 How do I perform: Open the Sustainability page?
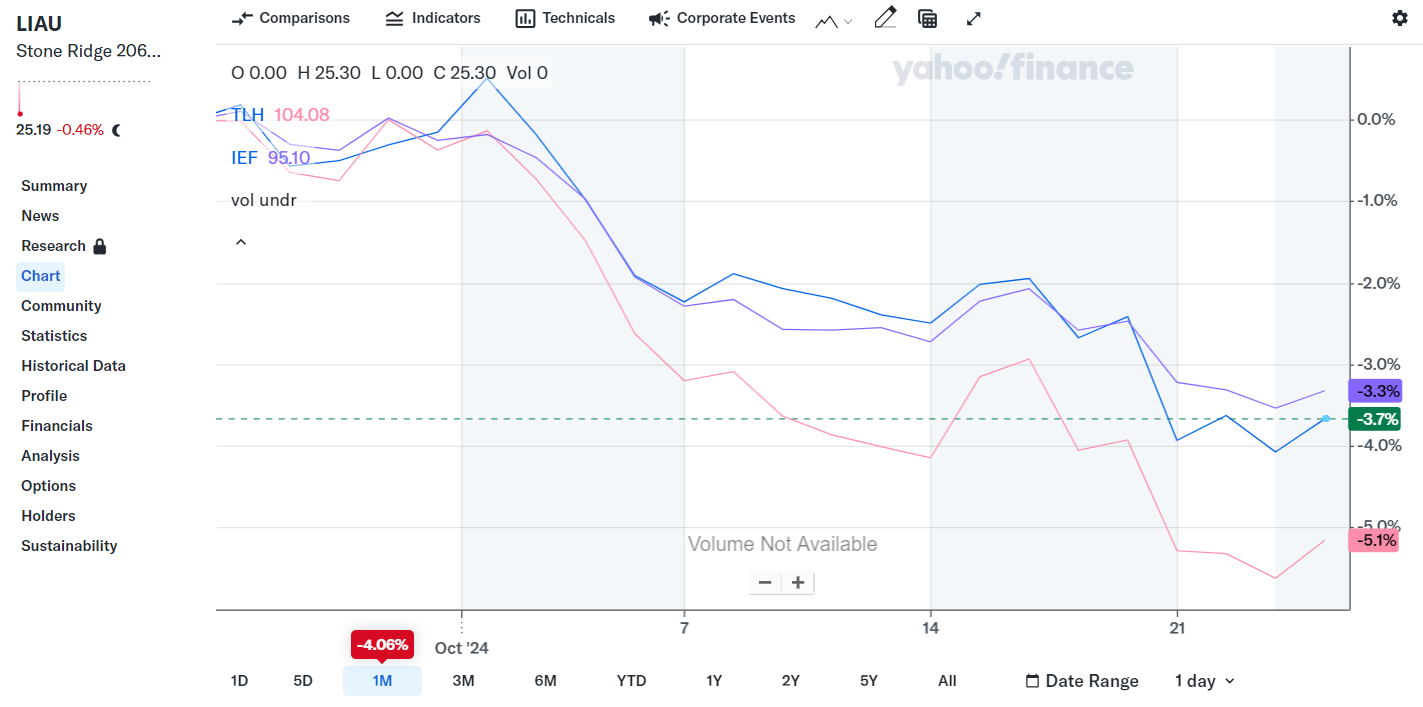coord(69,546)
